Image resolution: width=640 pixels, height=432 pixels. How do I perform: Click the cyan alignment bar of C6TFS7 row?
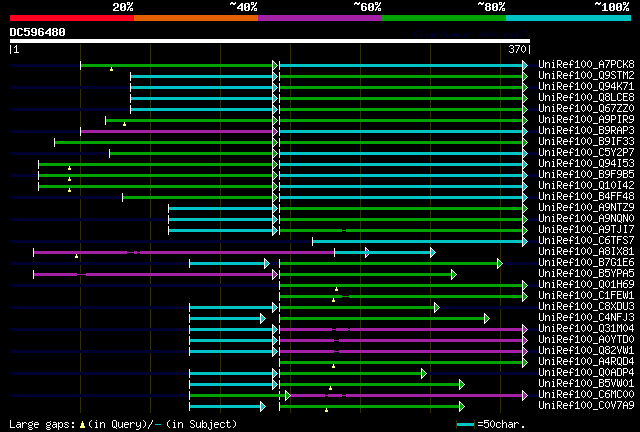point(420,242)
